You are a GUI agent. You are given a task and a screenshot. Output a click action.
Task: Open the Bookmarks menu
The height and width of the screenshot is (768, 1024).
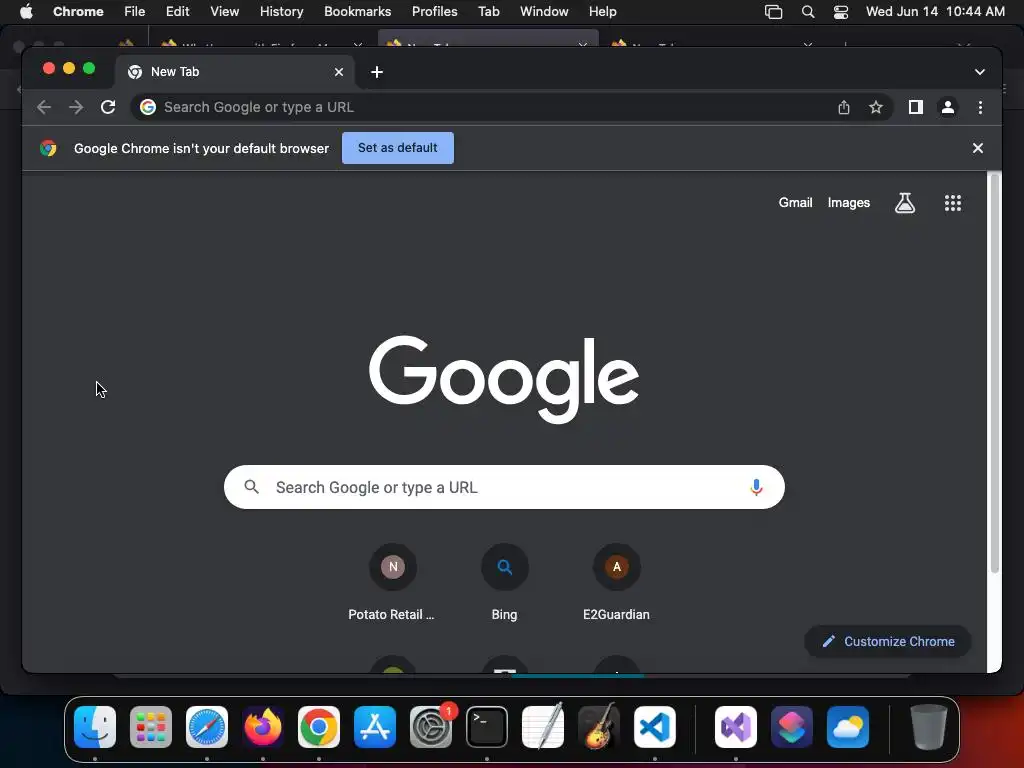click(357, 11)
